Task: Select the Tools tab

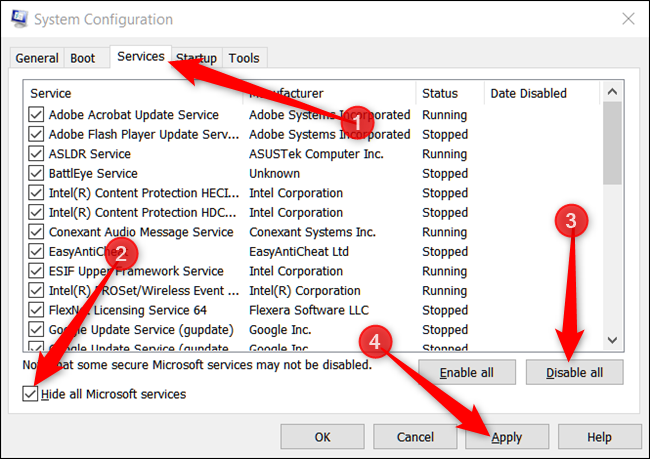Action: coord(244,58)
